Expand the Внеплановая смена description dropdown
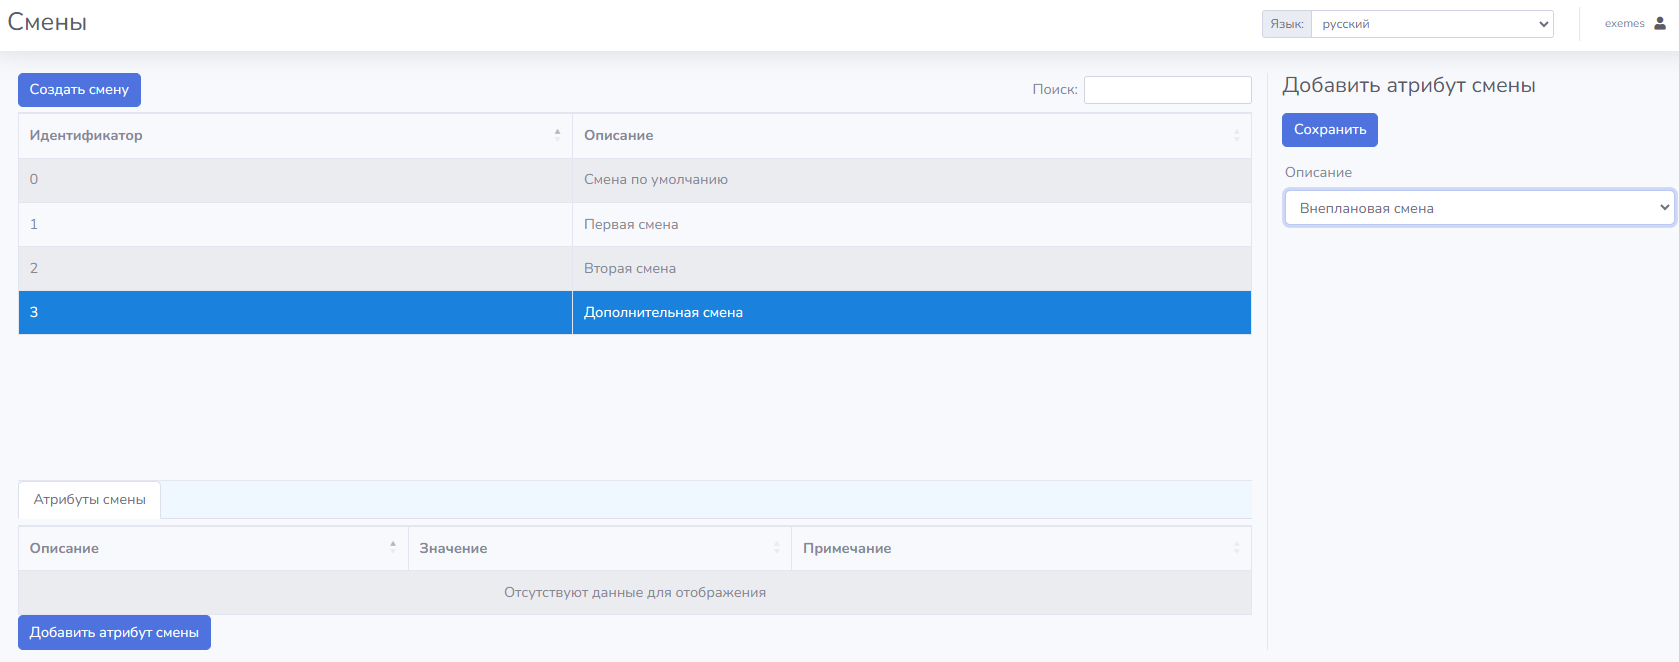This screenshot has height=662, width=1679. coord(1478,208)
